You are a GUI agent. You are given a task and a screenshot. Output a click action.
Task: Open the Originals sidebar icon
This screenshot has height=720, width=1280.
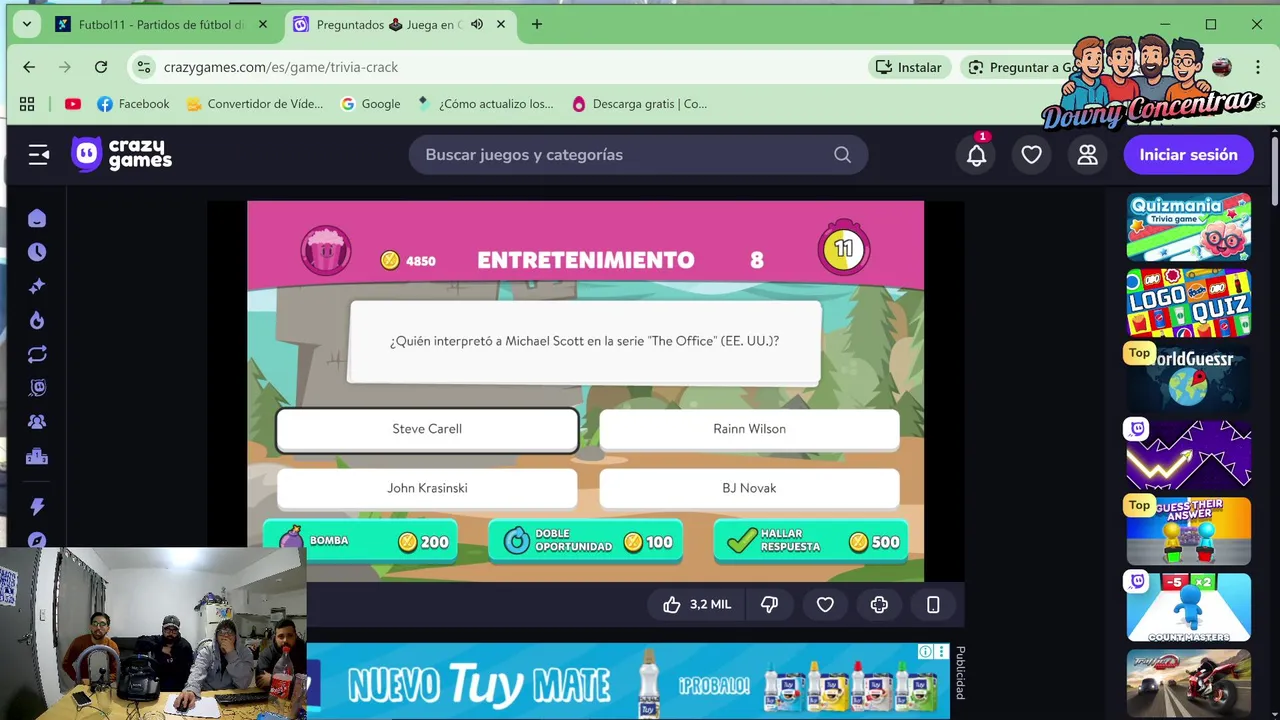tap(37, 388)
